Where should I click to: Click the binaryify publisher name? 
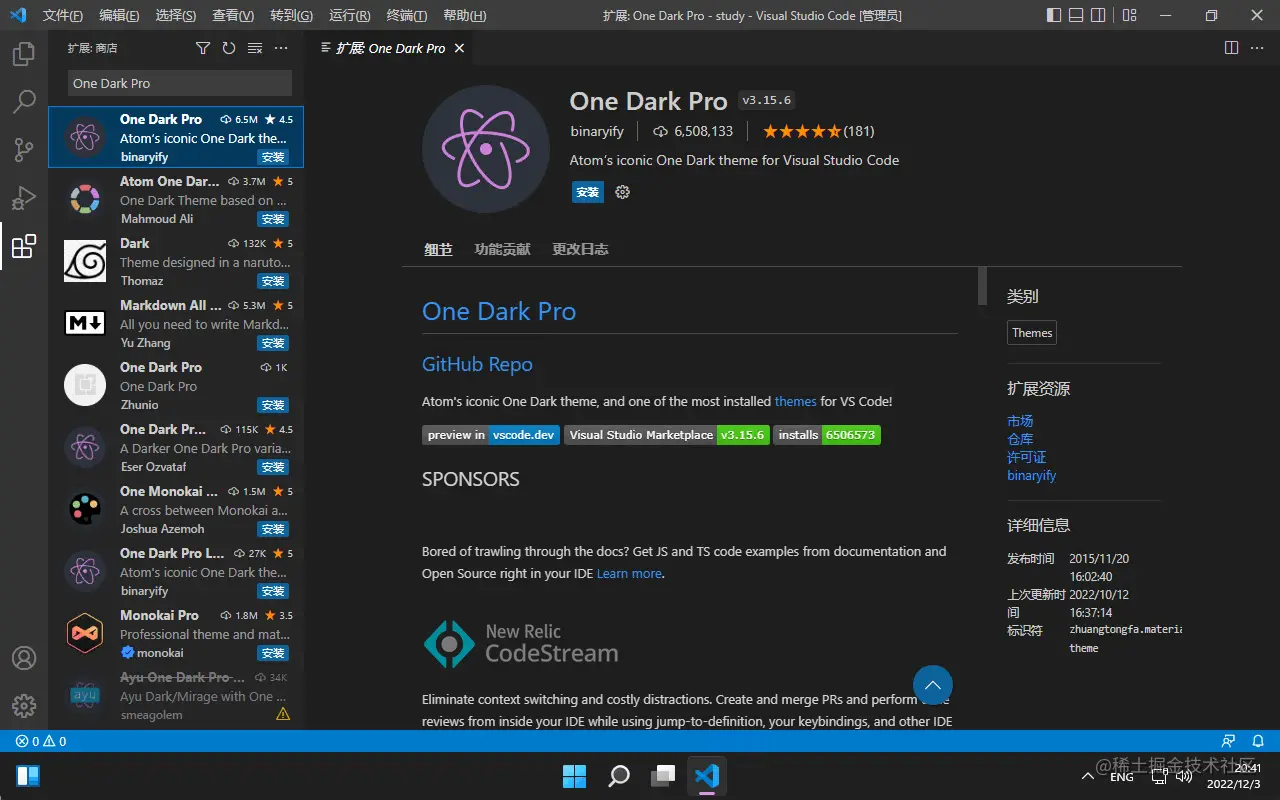click(x=597, y=131)
